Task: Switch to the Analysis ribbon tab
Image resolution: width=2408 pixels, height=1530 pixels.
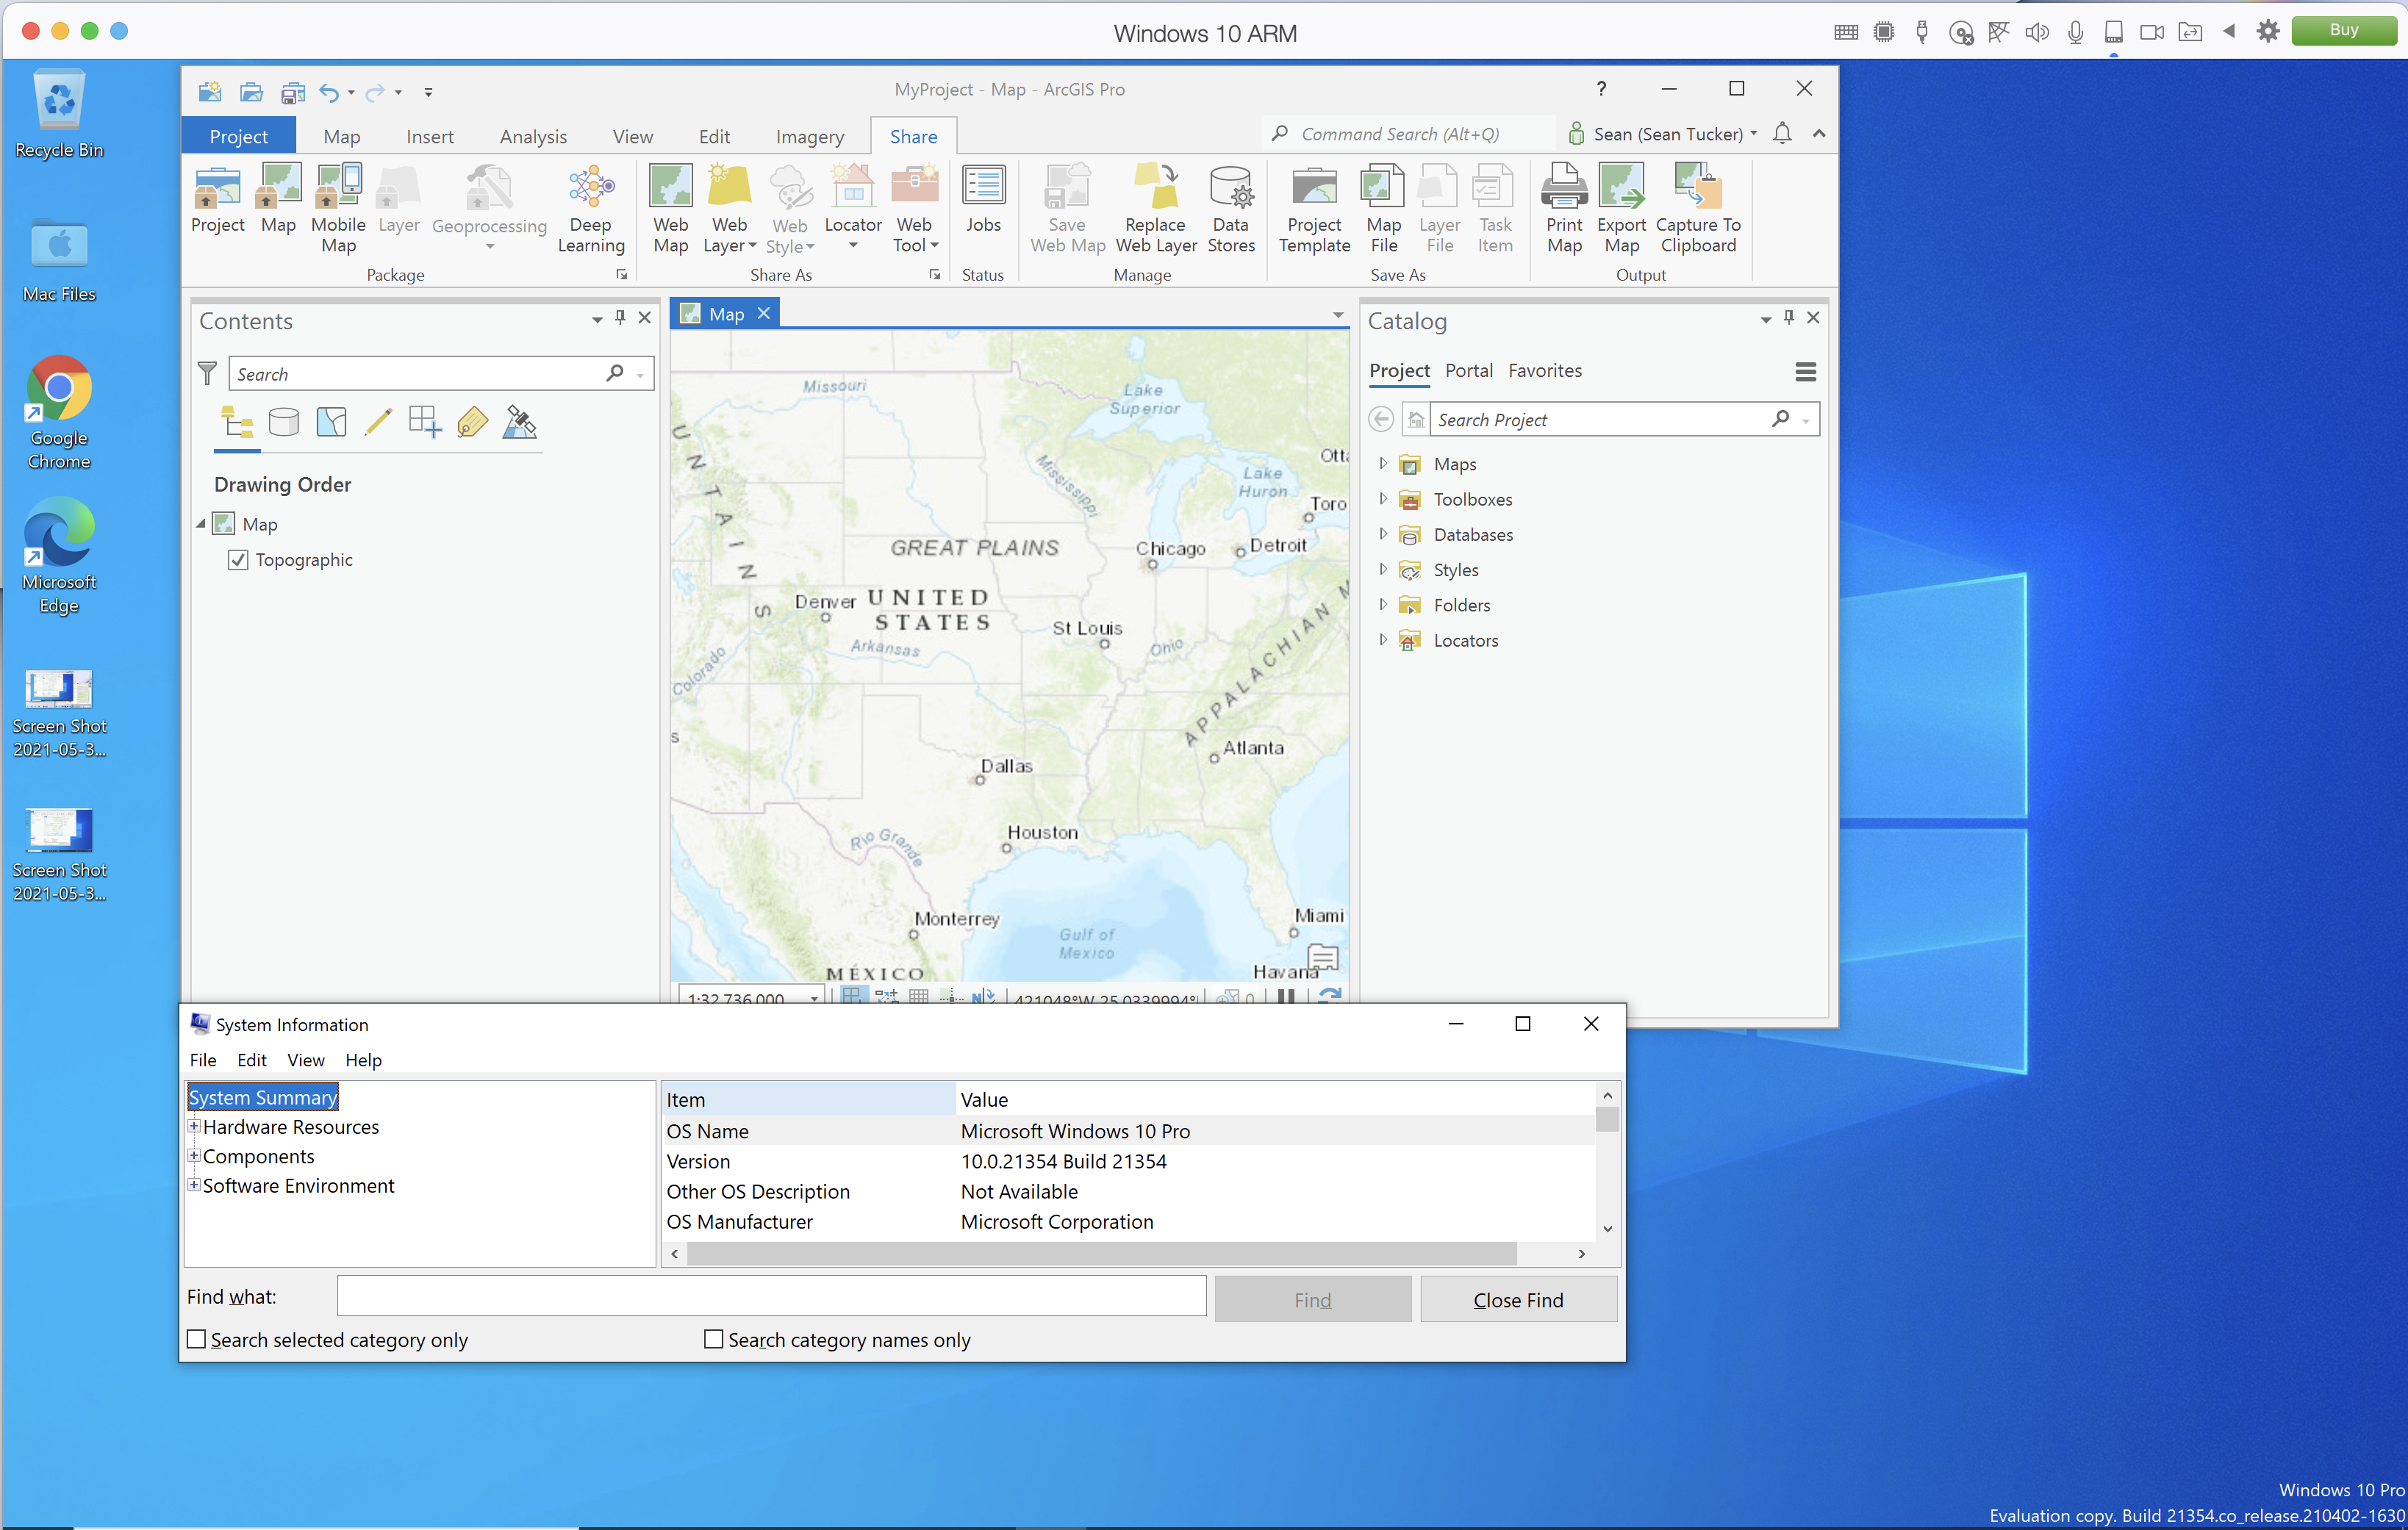Action: coord(533,137)
